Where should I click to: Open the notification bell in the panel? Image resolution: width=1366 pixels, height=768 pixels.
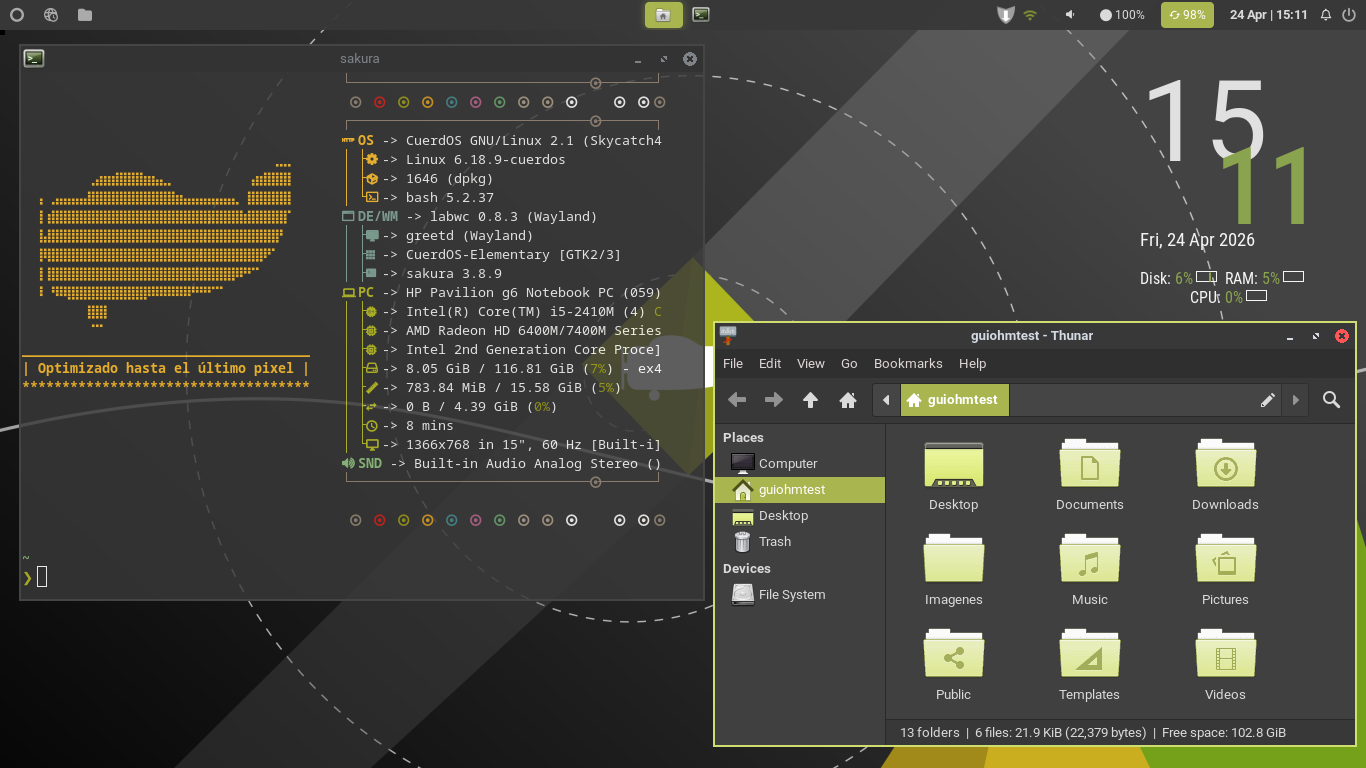pos(1326,15)
